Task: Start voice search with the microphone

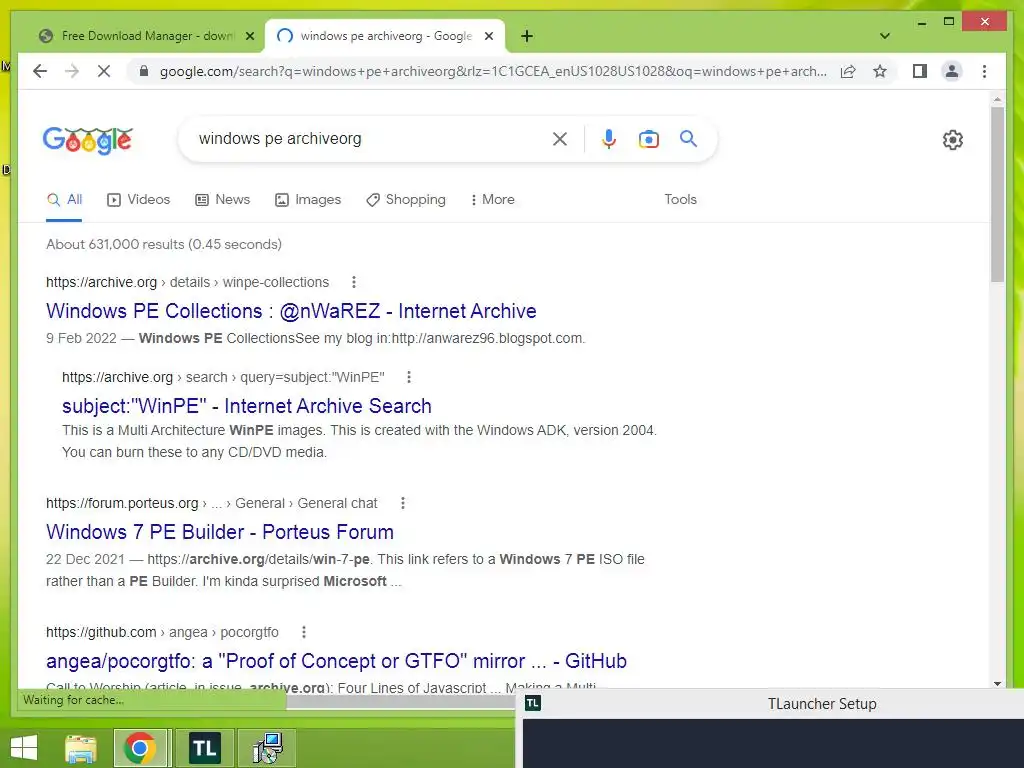Action: (x=609, y=139)
